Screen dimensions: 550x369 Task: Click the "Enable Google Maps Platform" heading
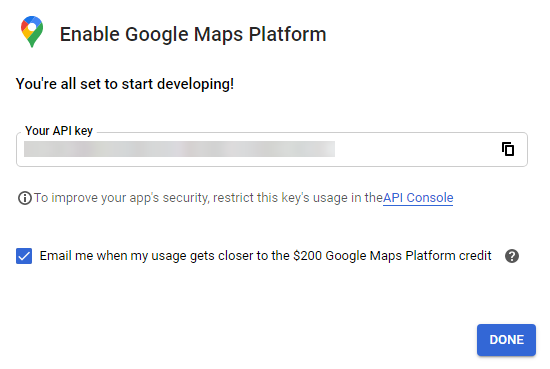click(x=193, y=34)
